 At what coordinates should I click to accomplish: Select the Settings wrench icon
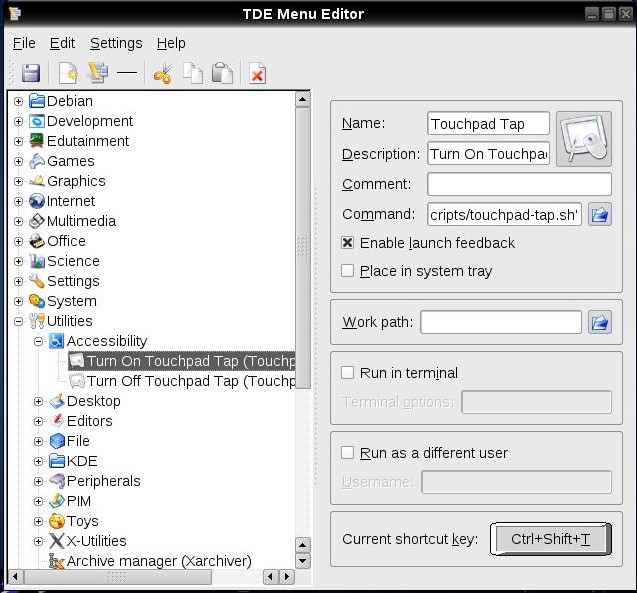37,281
